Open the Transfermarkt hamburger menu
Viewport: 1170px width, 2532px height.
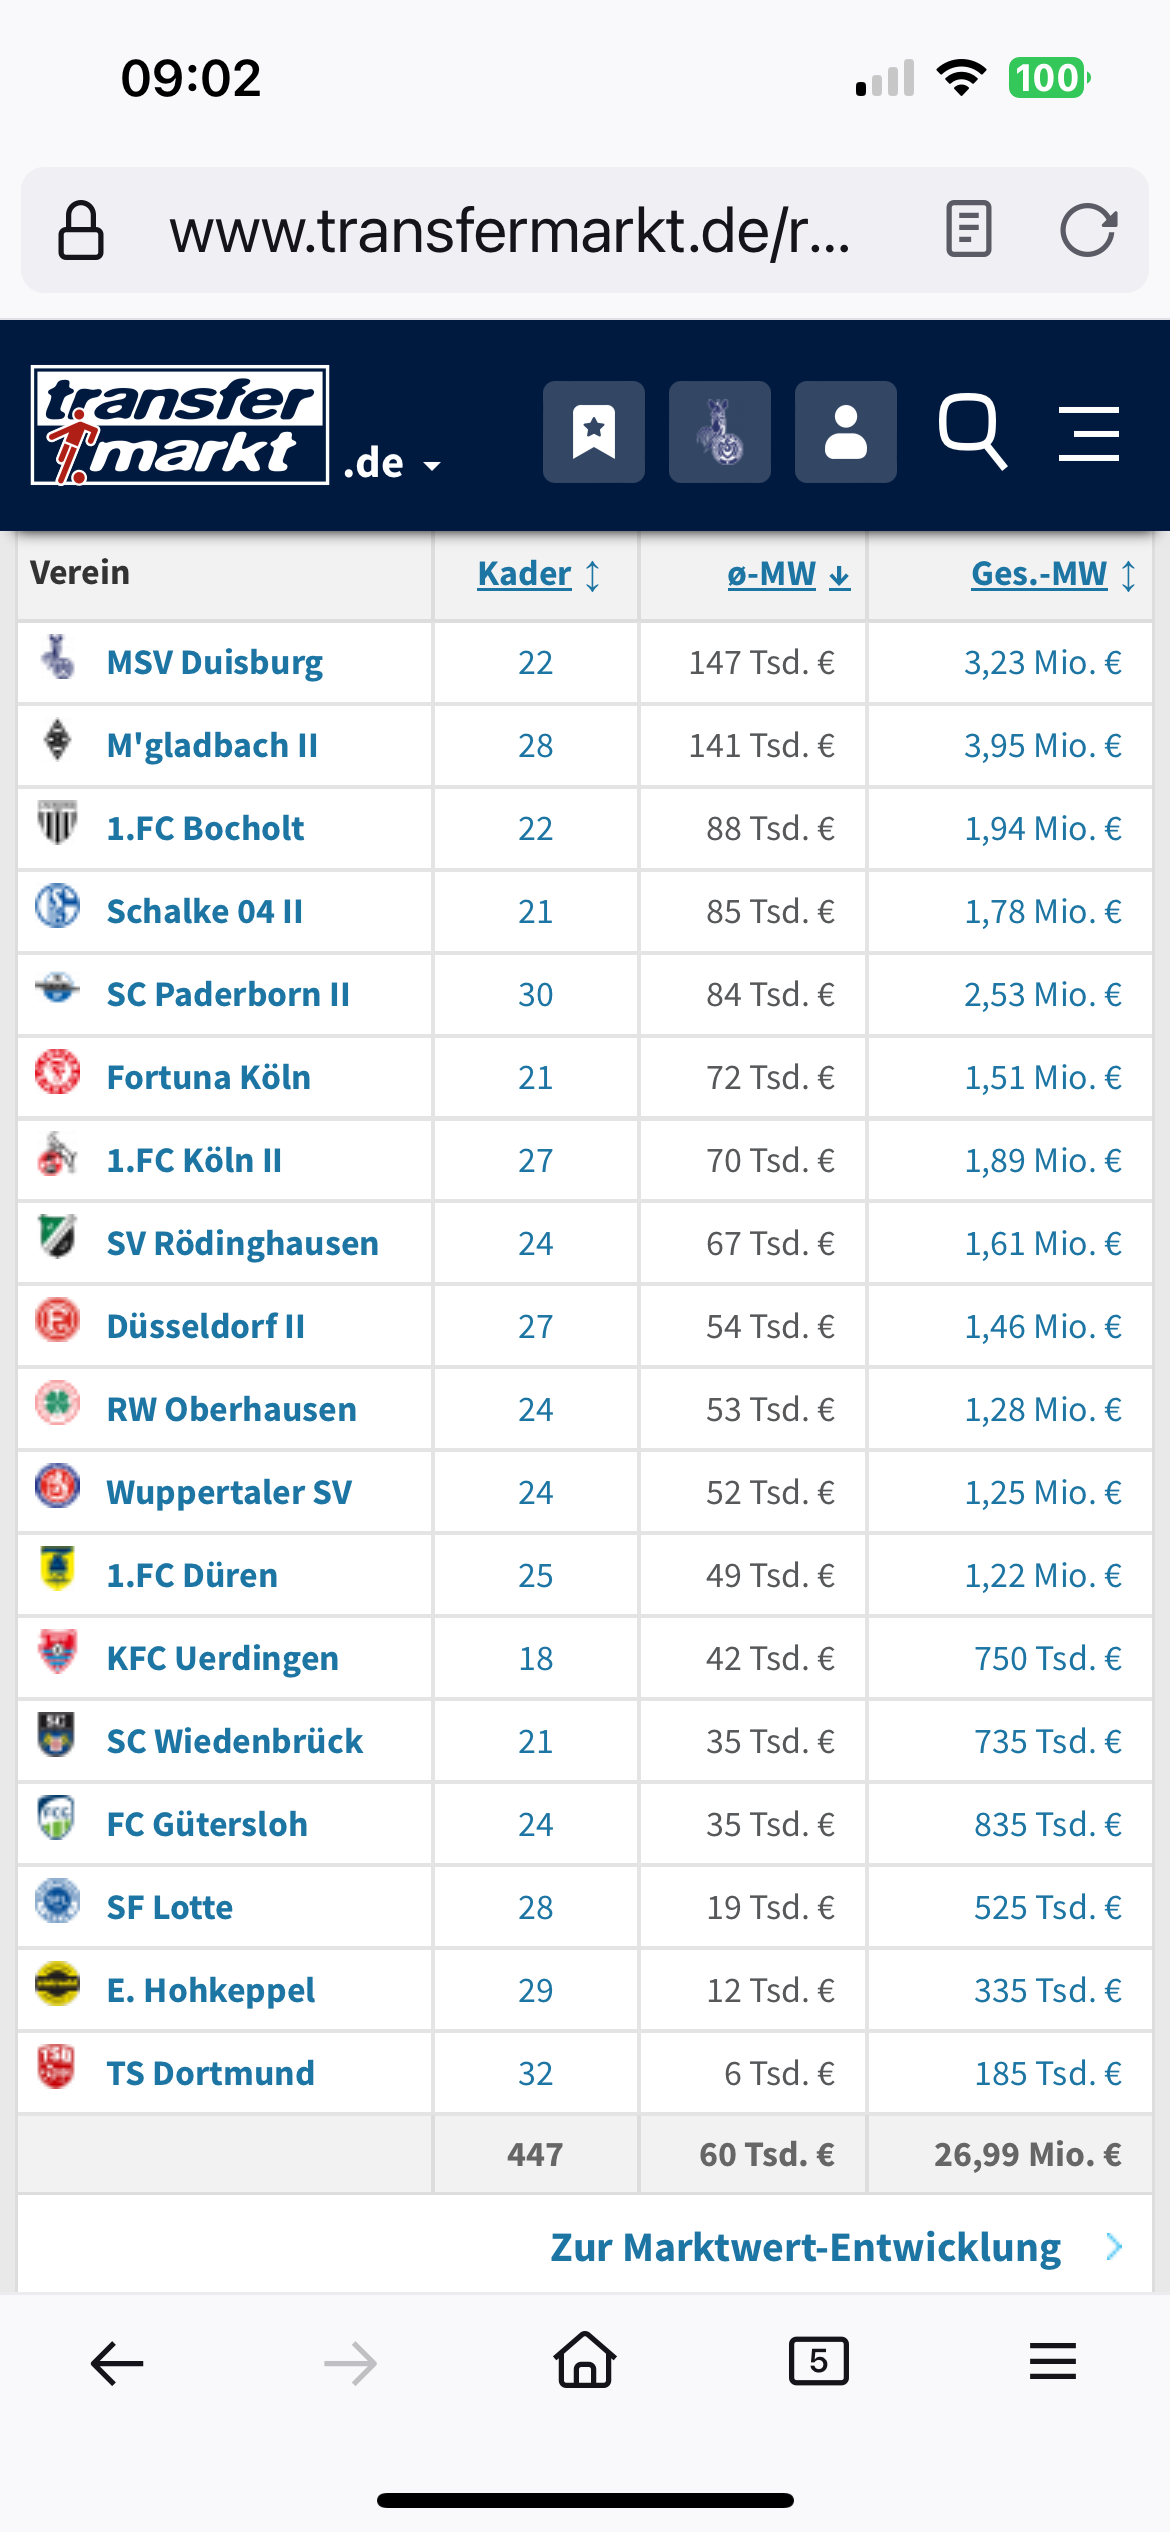(1089, 434)
